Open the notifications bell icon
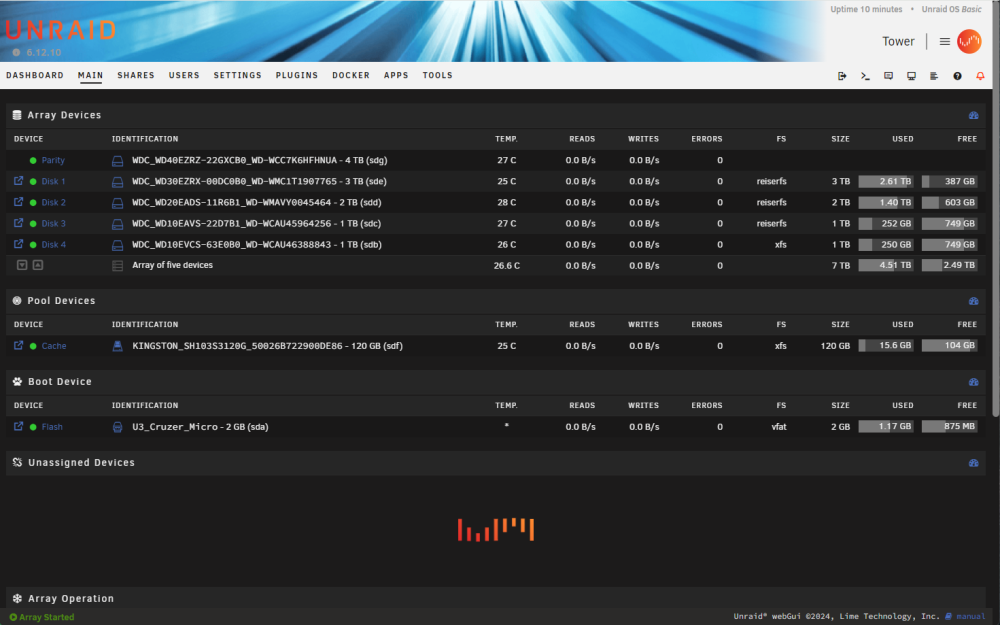 [980, 76]
